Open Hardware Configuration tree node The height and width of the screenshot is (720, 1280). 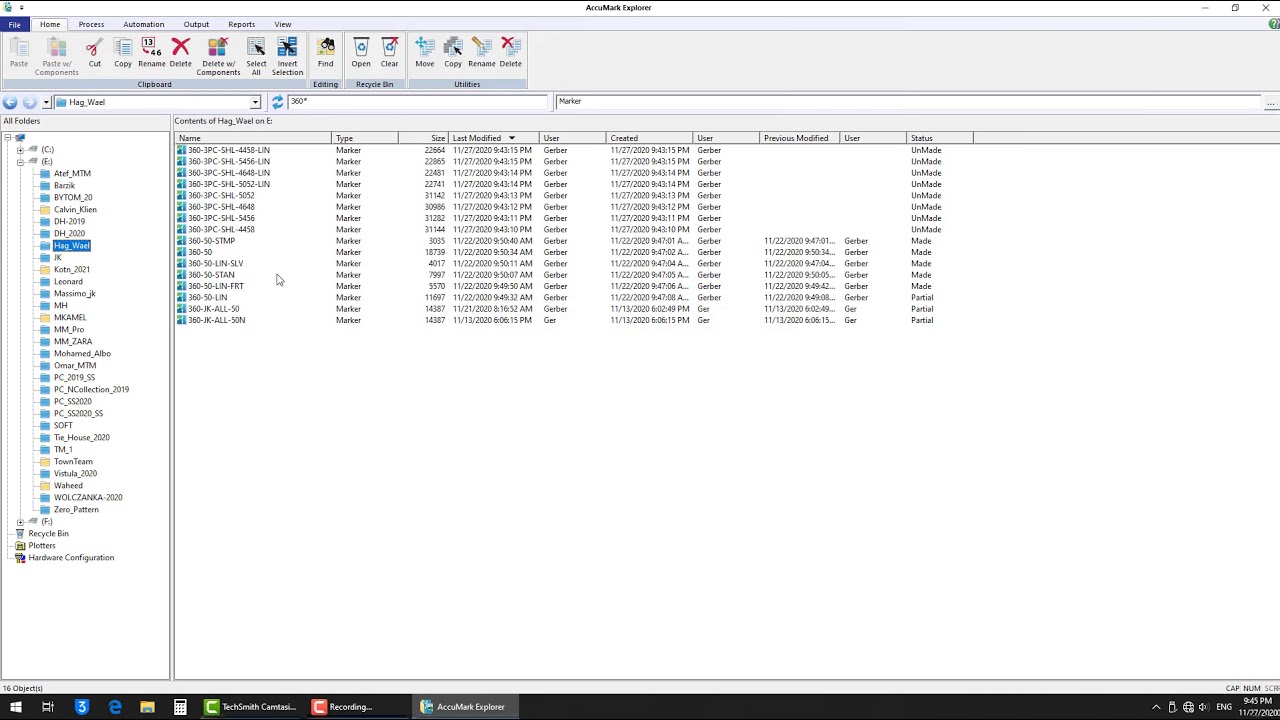click(71, 558)
